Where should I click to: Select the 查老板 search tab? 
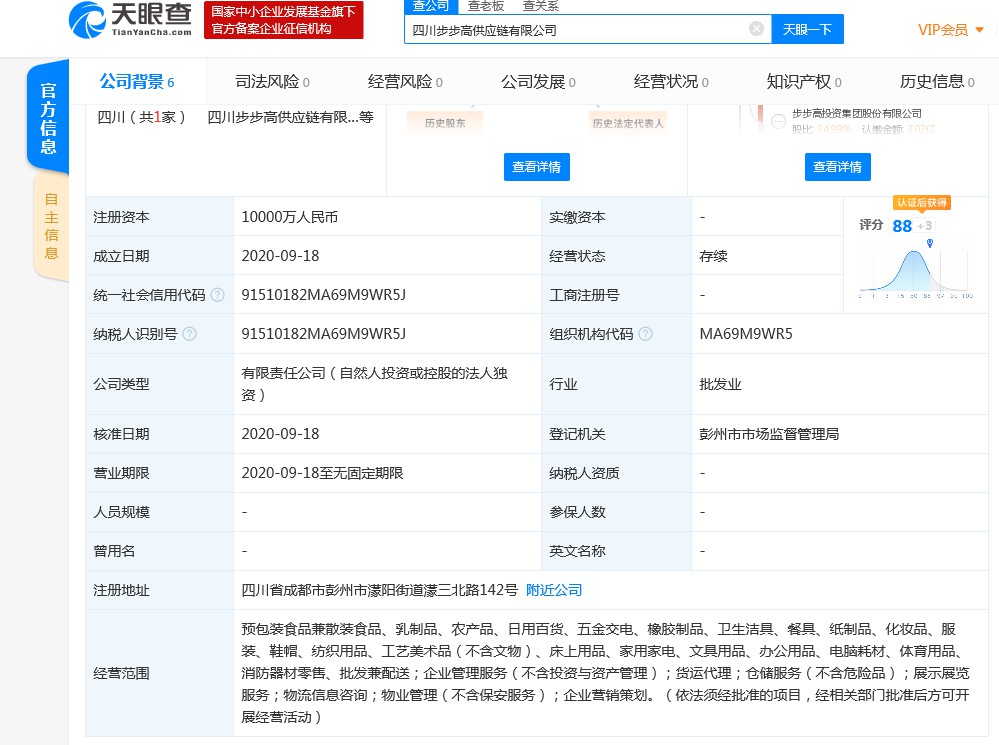(485, 6)
